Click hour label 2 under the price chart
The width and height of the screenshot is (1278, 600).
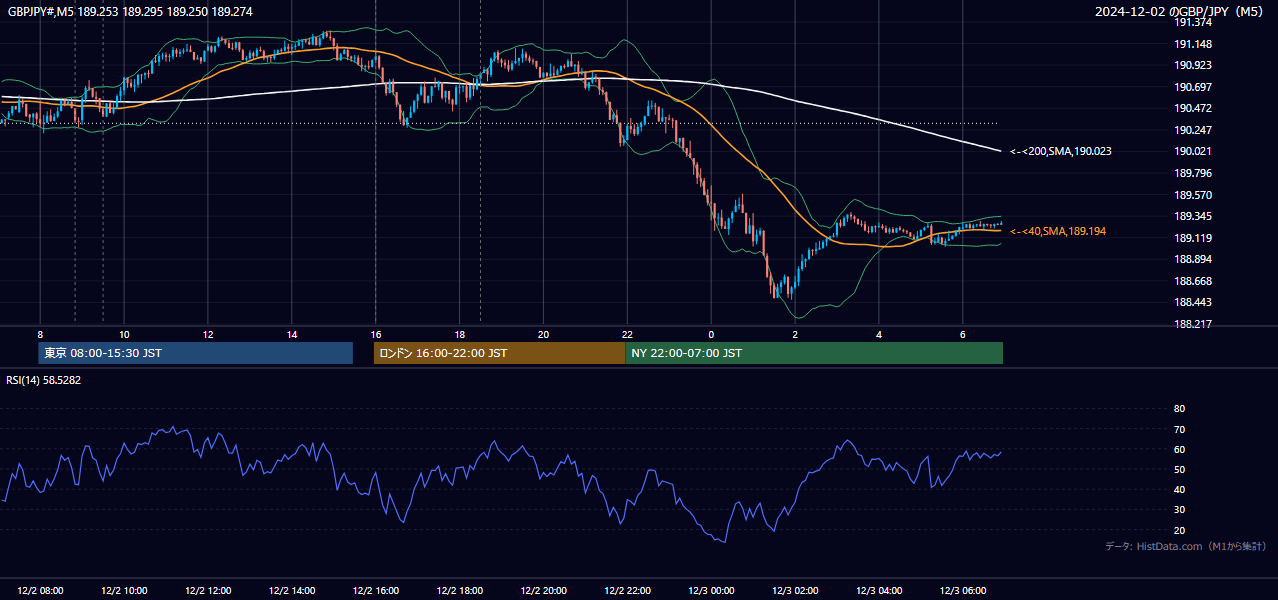tap(795, 334)
